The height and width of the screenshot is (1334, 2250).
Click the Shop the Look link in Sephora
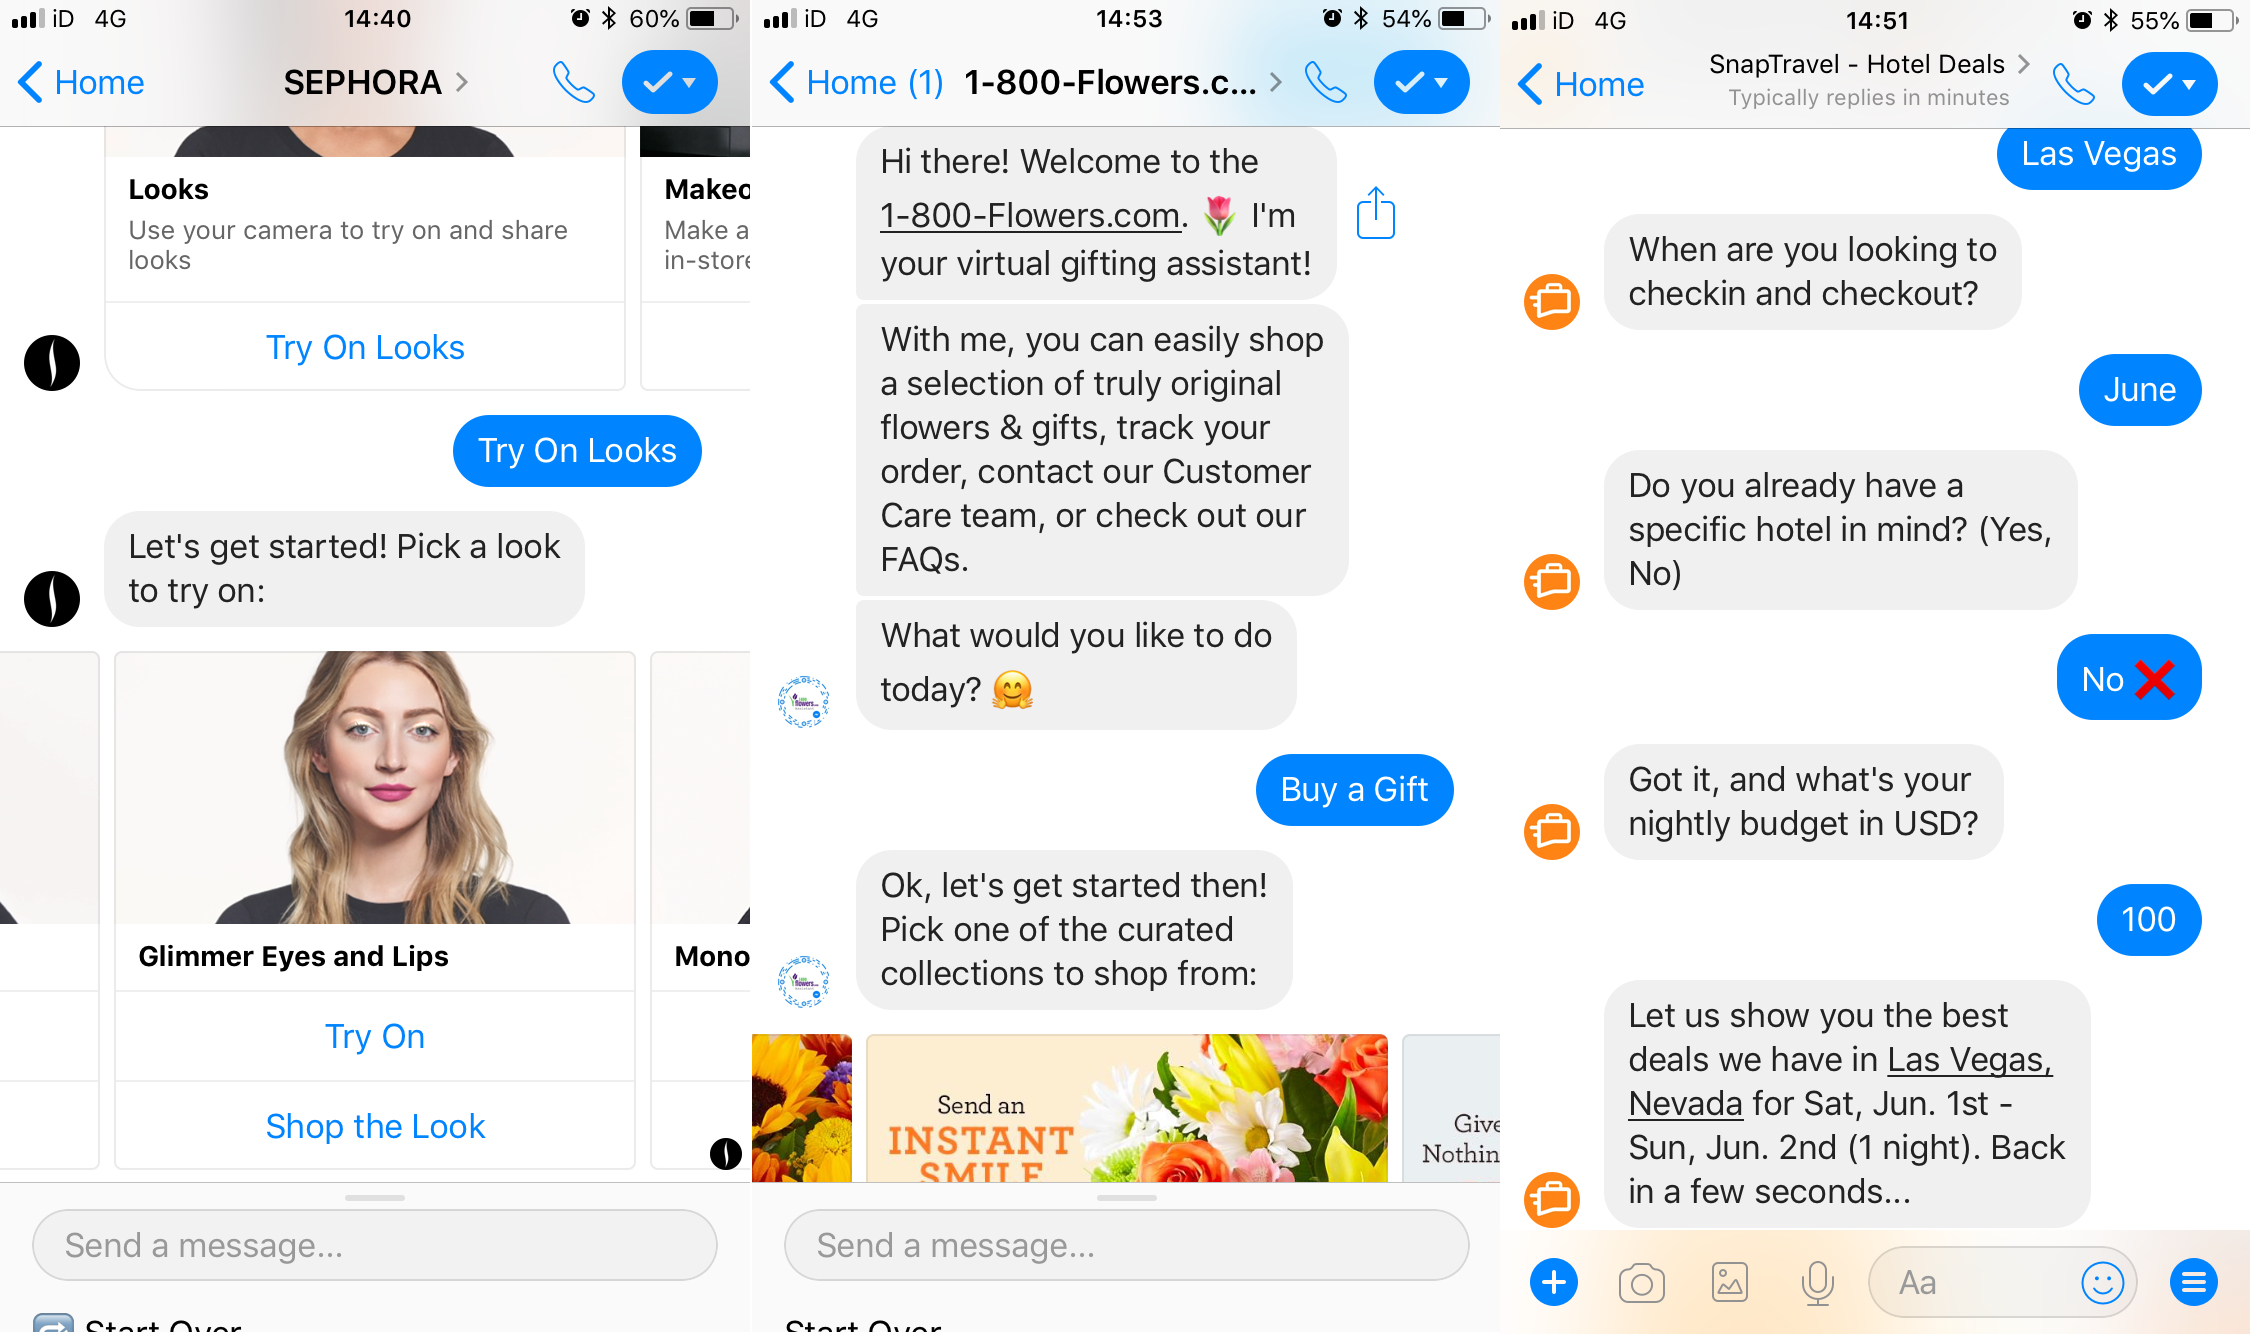373,1126
